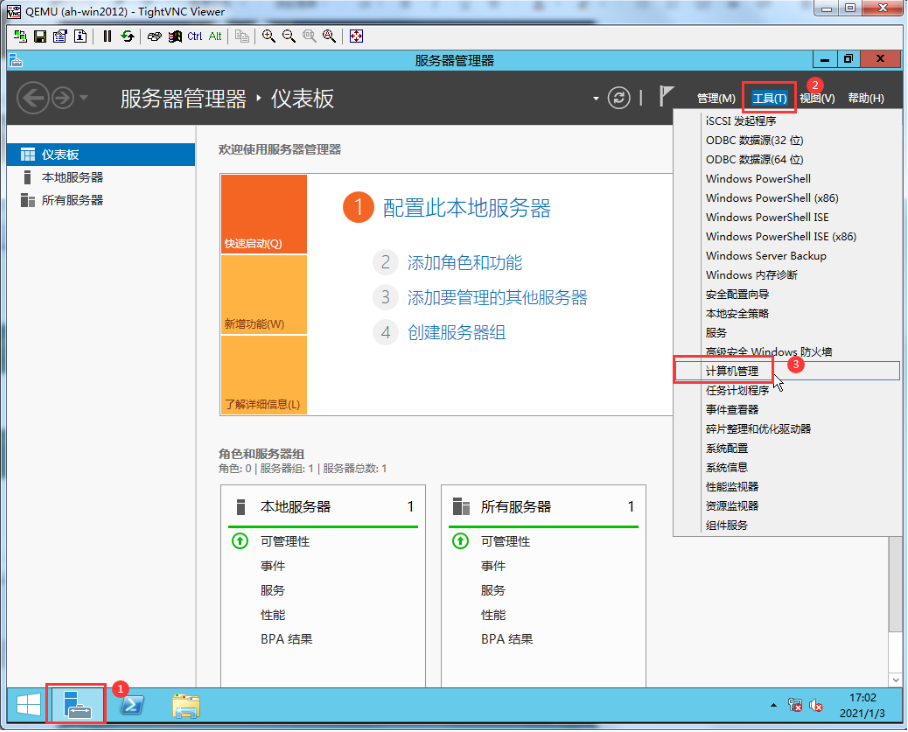This screenshot has width=908, height=732.
Task: Click the refresh screen green arrows icon
Action: click(x=127, y=36)
